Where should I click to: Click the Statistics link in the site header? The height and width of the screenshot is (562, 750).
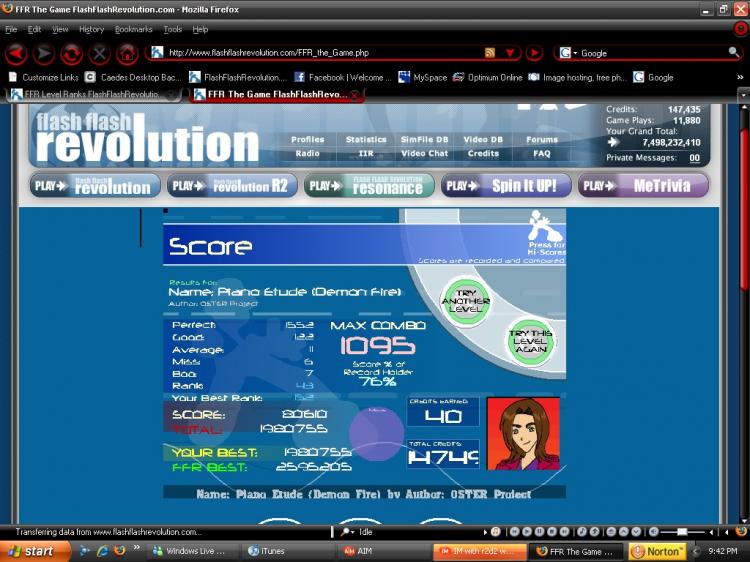point(366,140)
